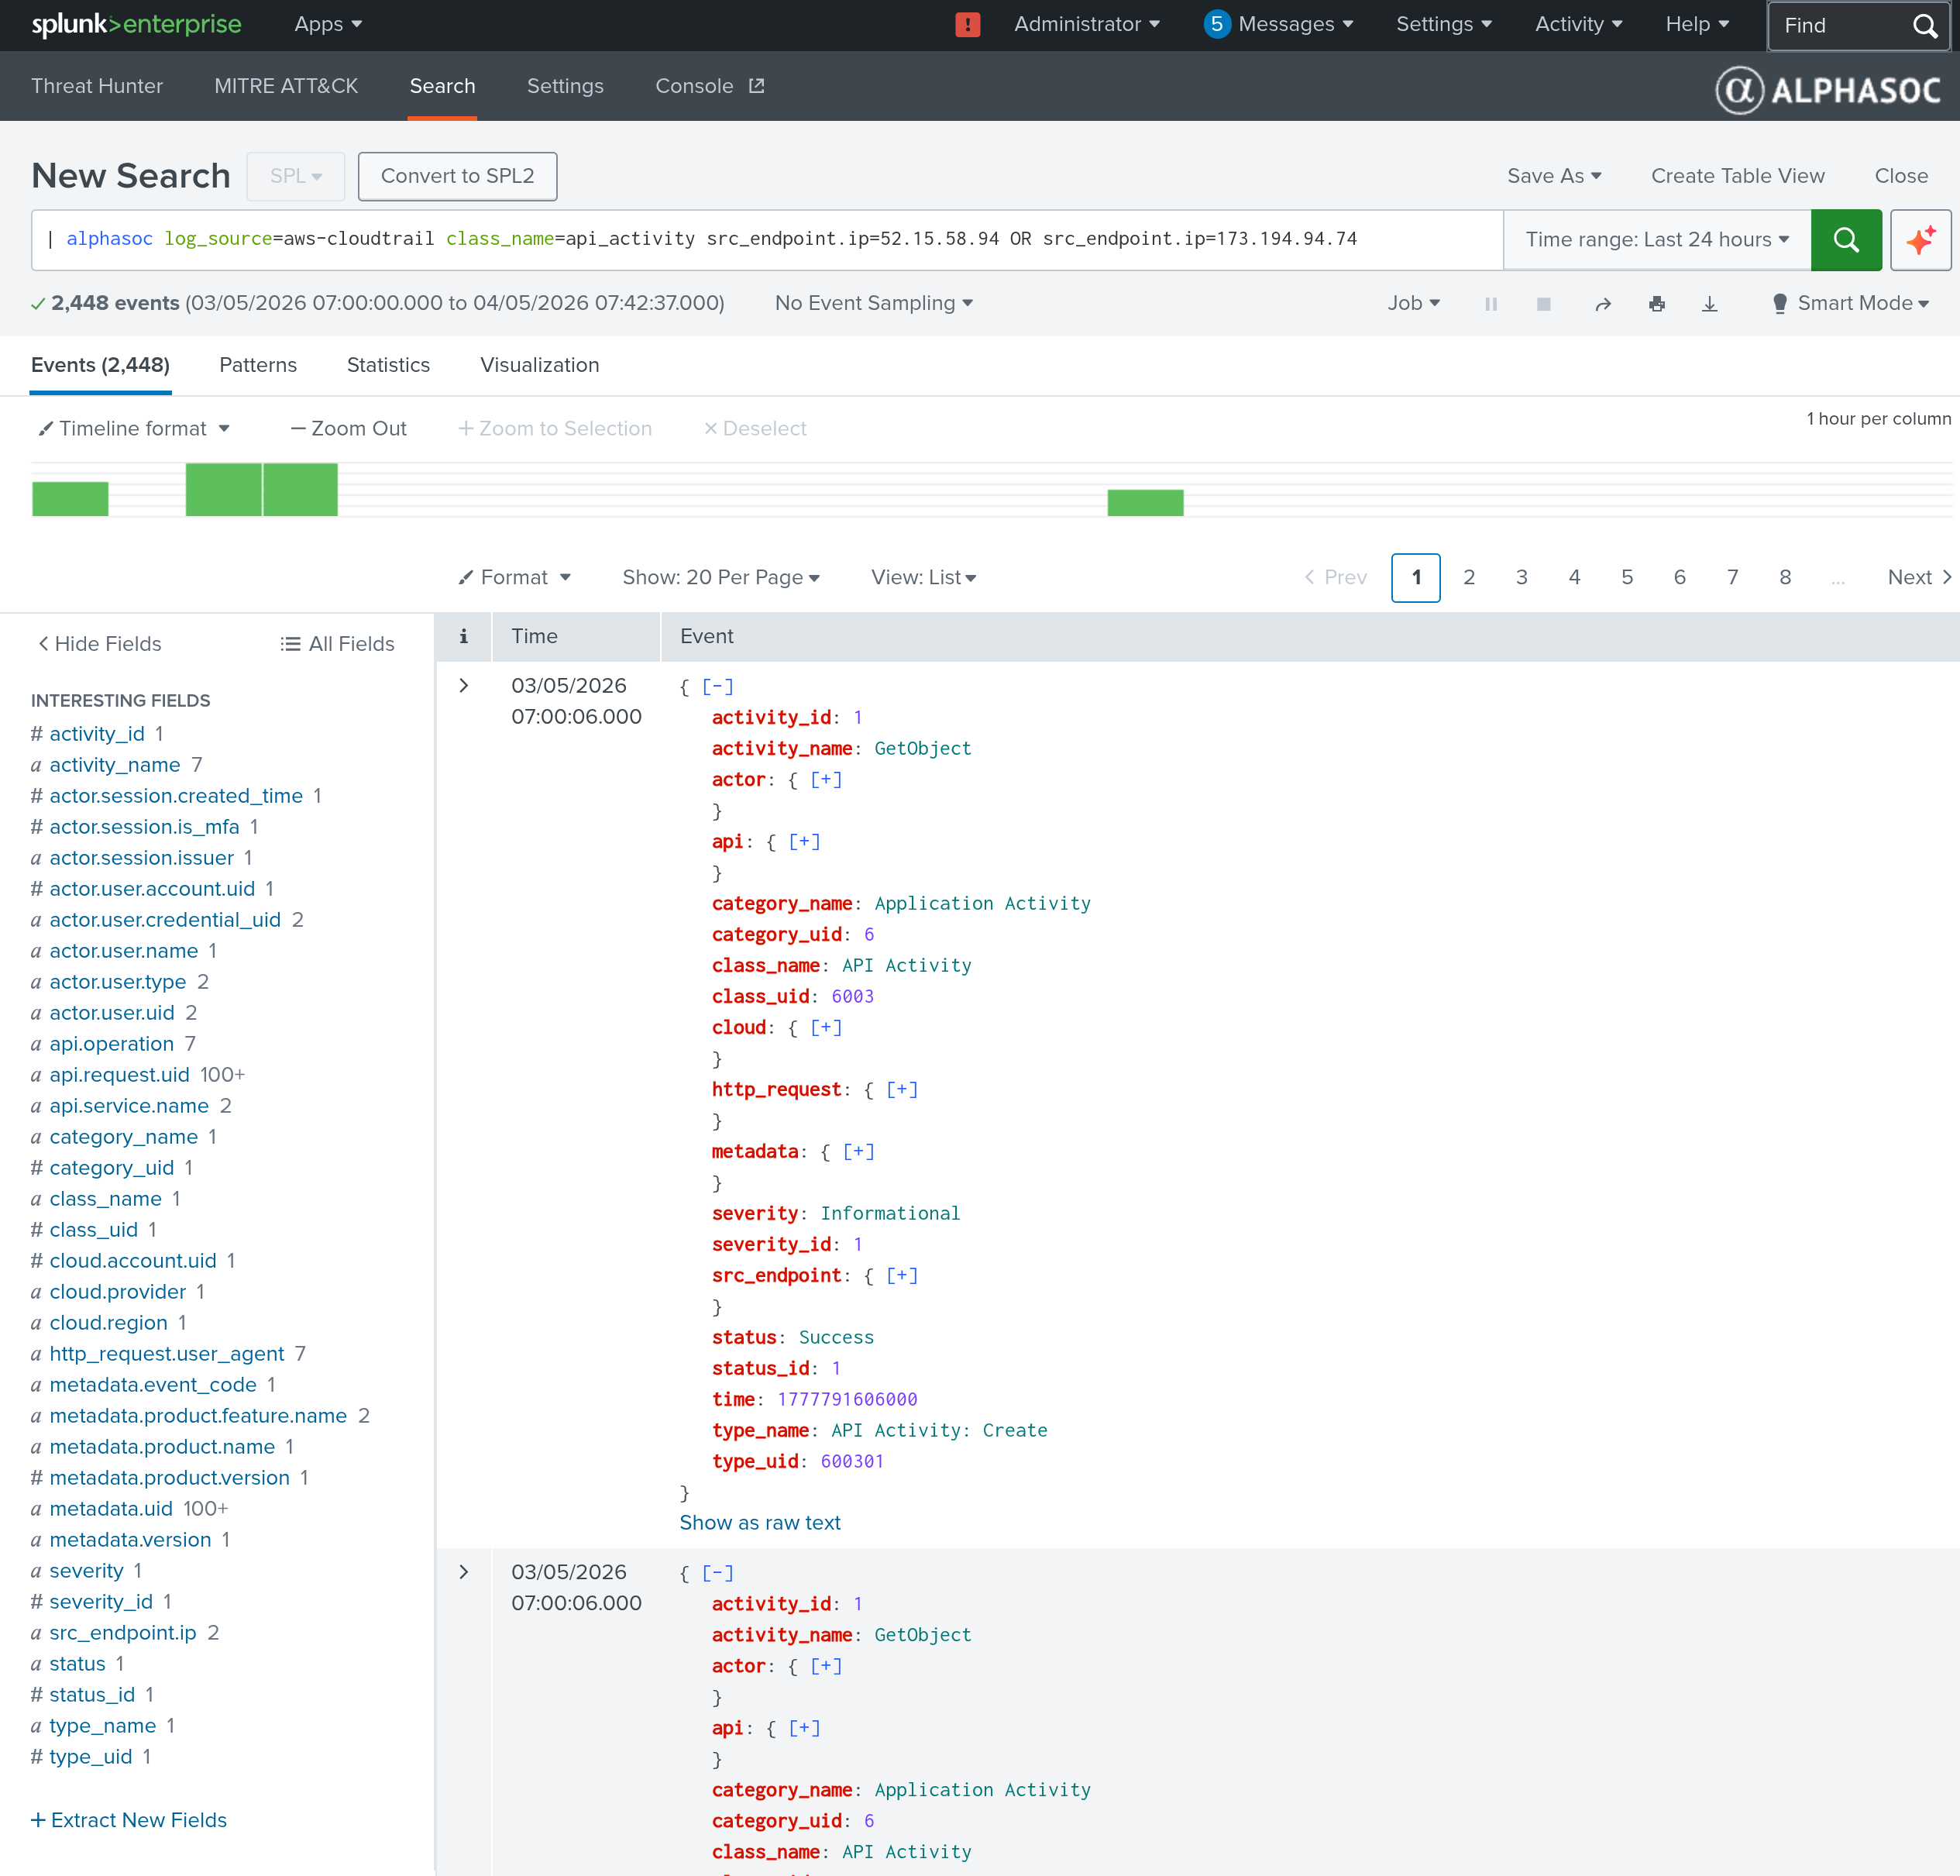Switch to MITRE ATT&CK tab

(x=286, y=86)
